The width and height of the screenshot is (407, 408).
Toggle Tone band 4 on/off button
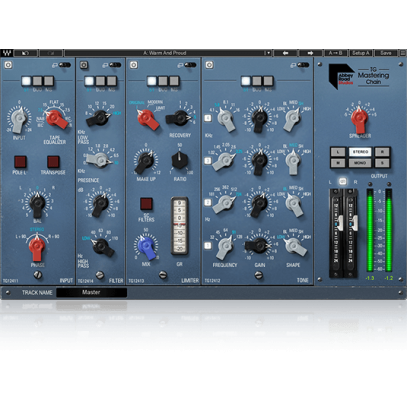point(208,118)
